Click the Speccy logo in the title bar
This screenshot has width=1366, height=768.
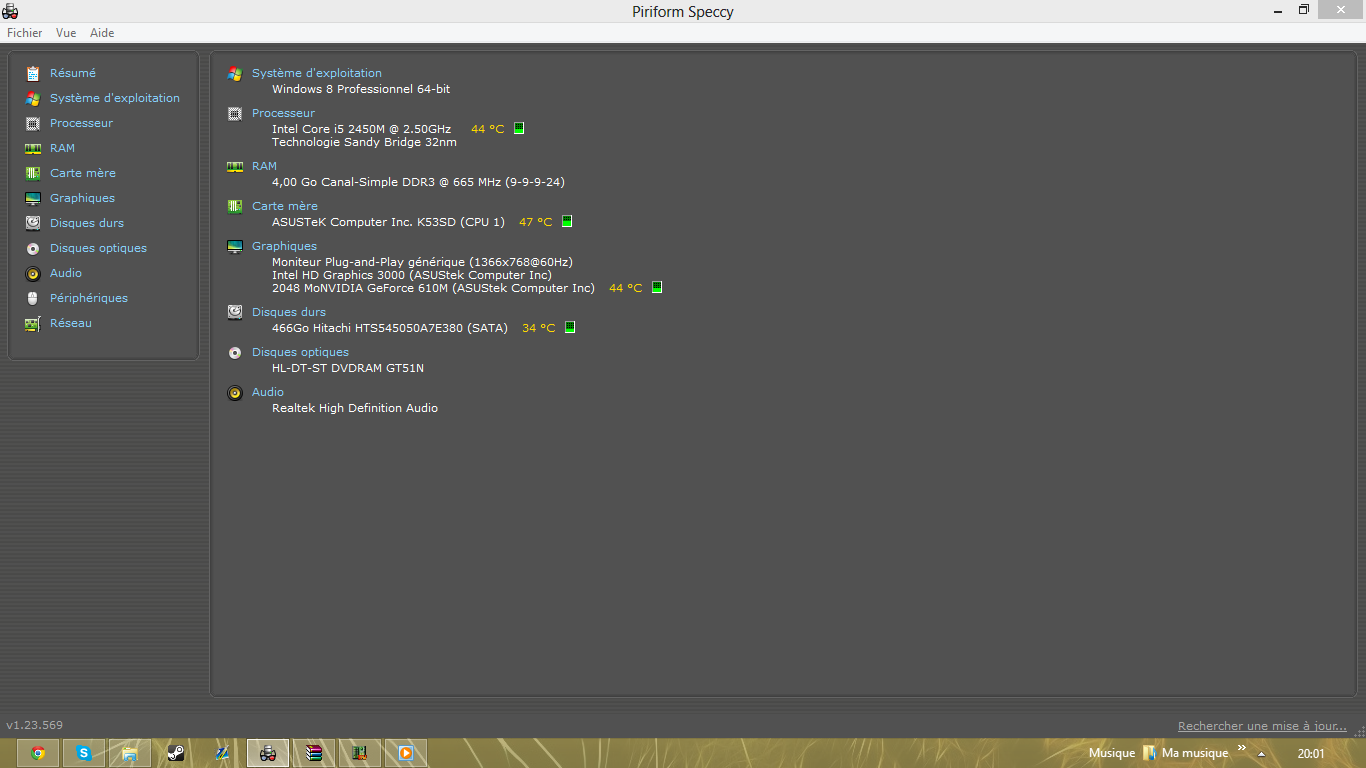coord(10,11)
